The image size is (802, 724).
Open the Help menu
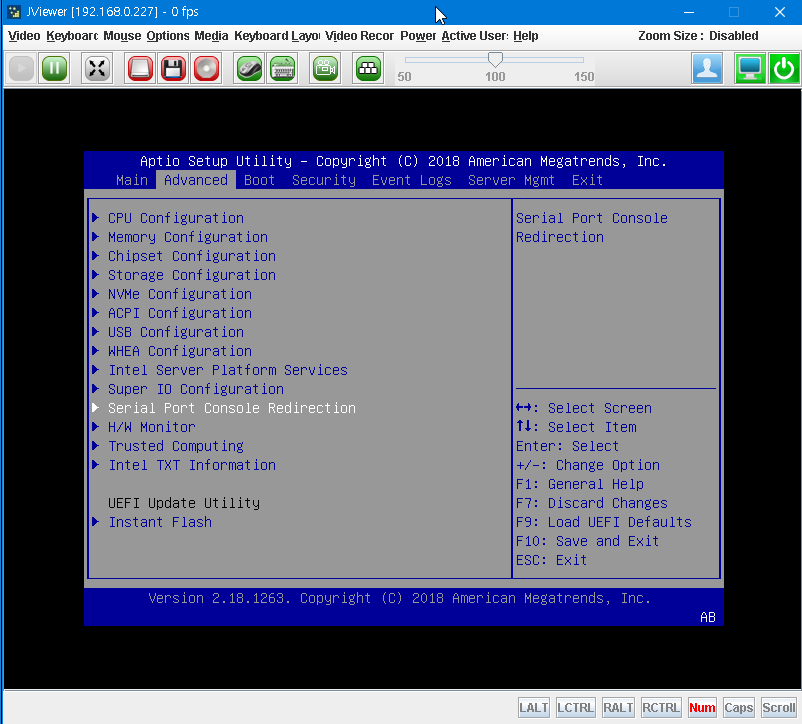[x=526, y=36]
